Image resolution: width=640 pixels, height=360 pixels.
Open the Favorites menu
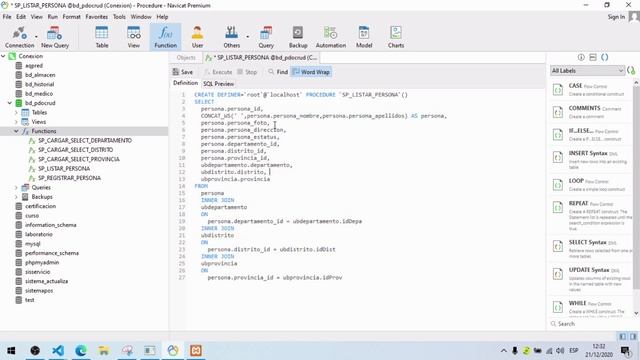pyautogui.click(x=97, y=17)
